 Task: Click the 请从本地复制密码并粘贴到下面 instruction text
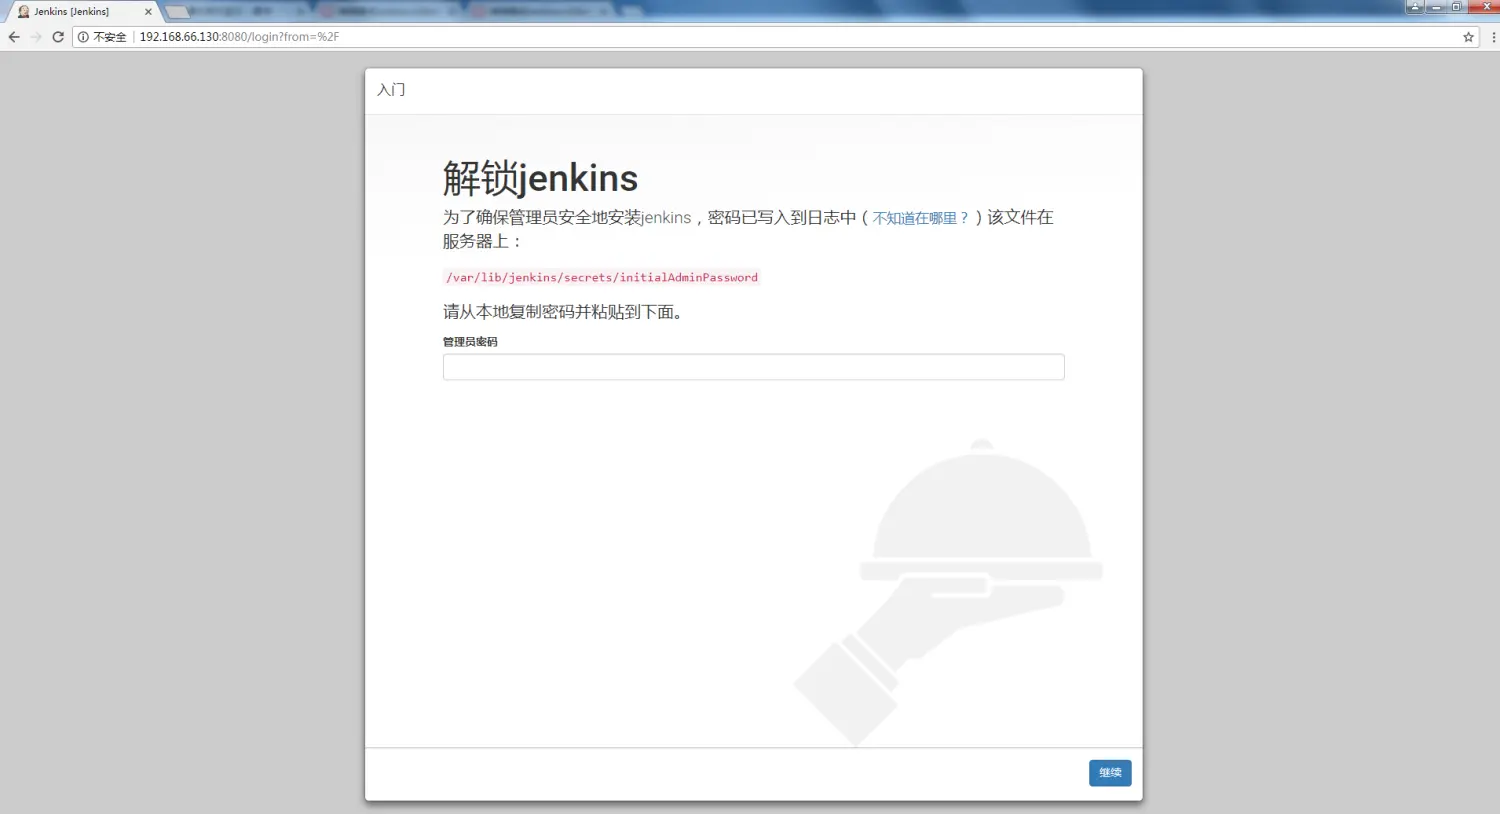click(563, 312)
